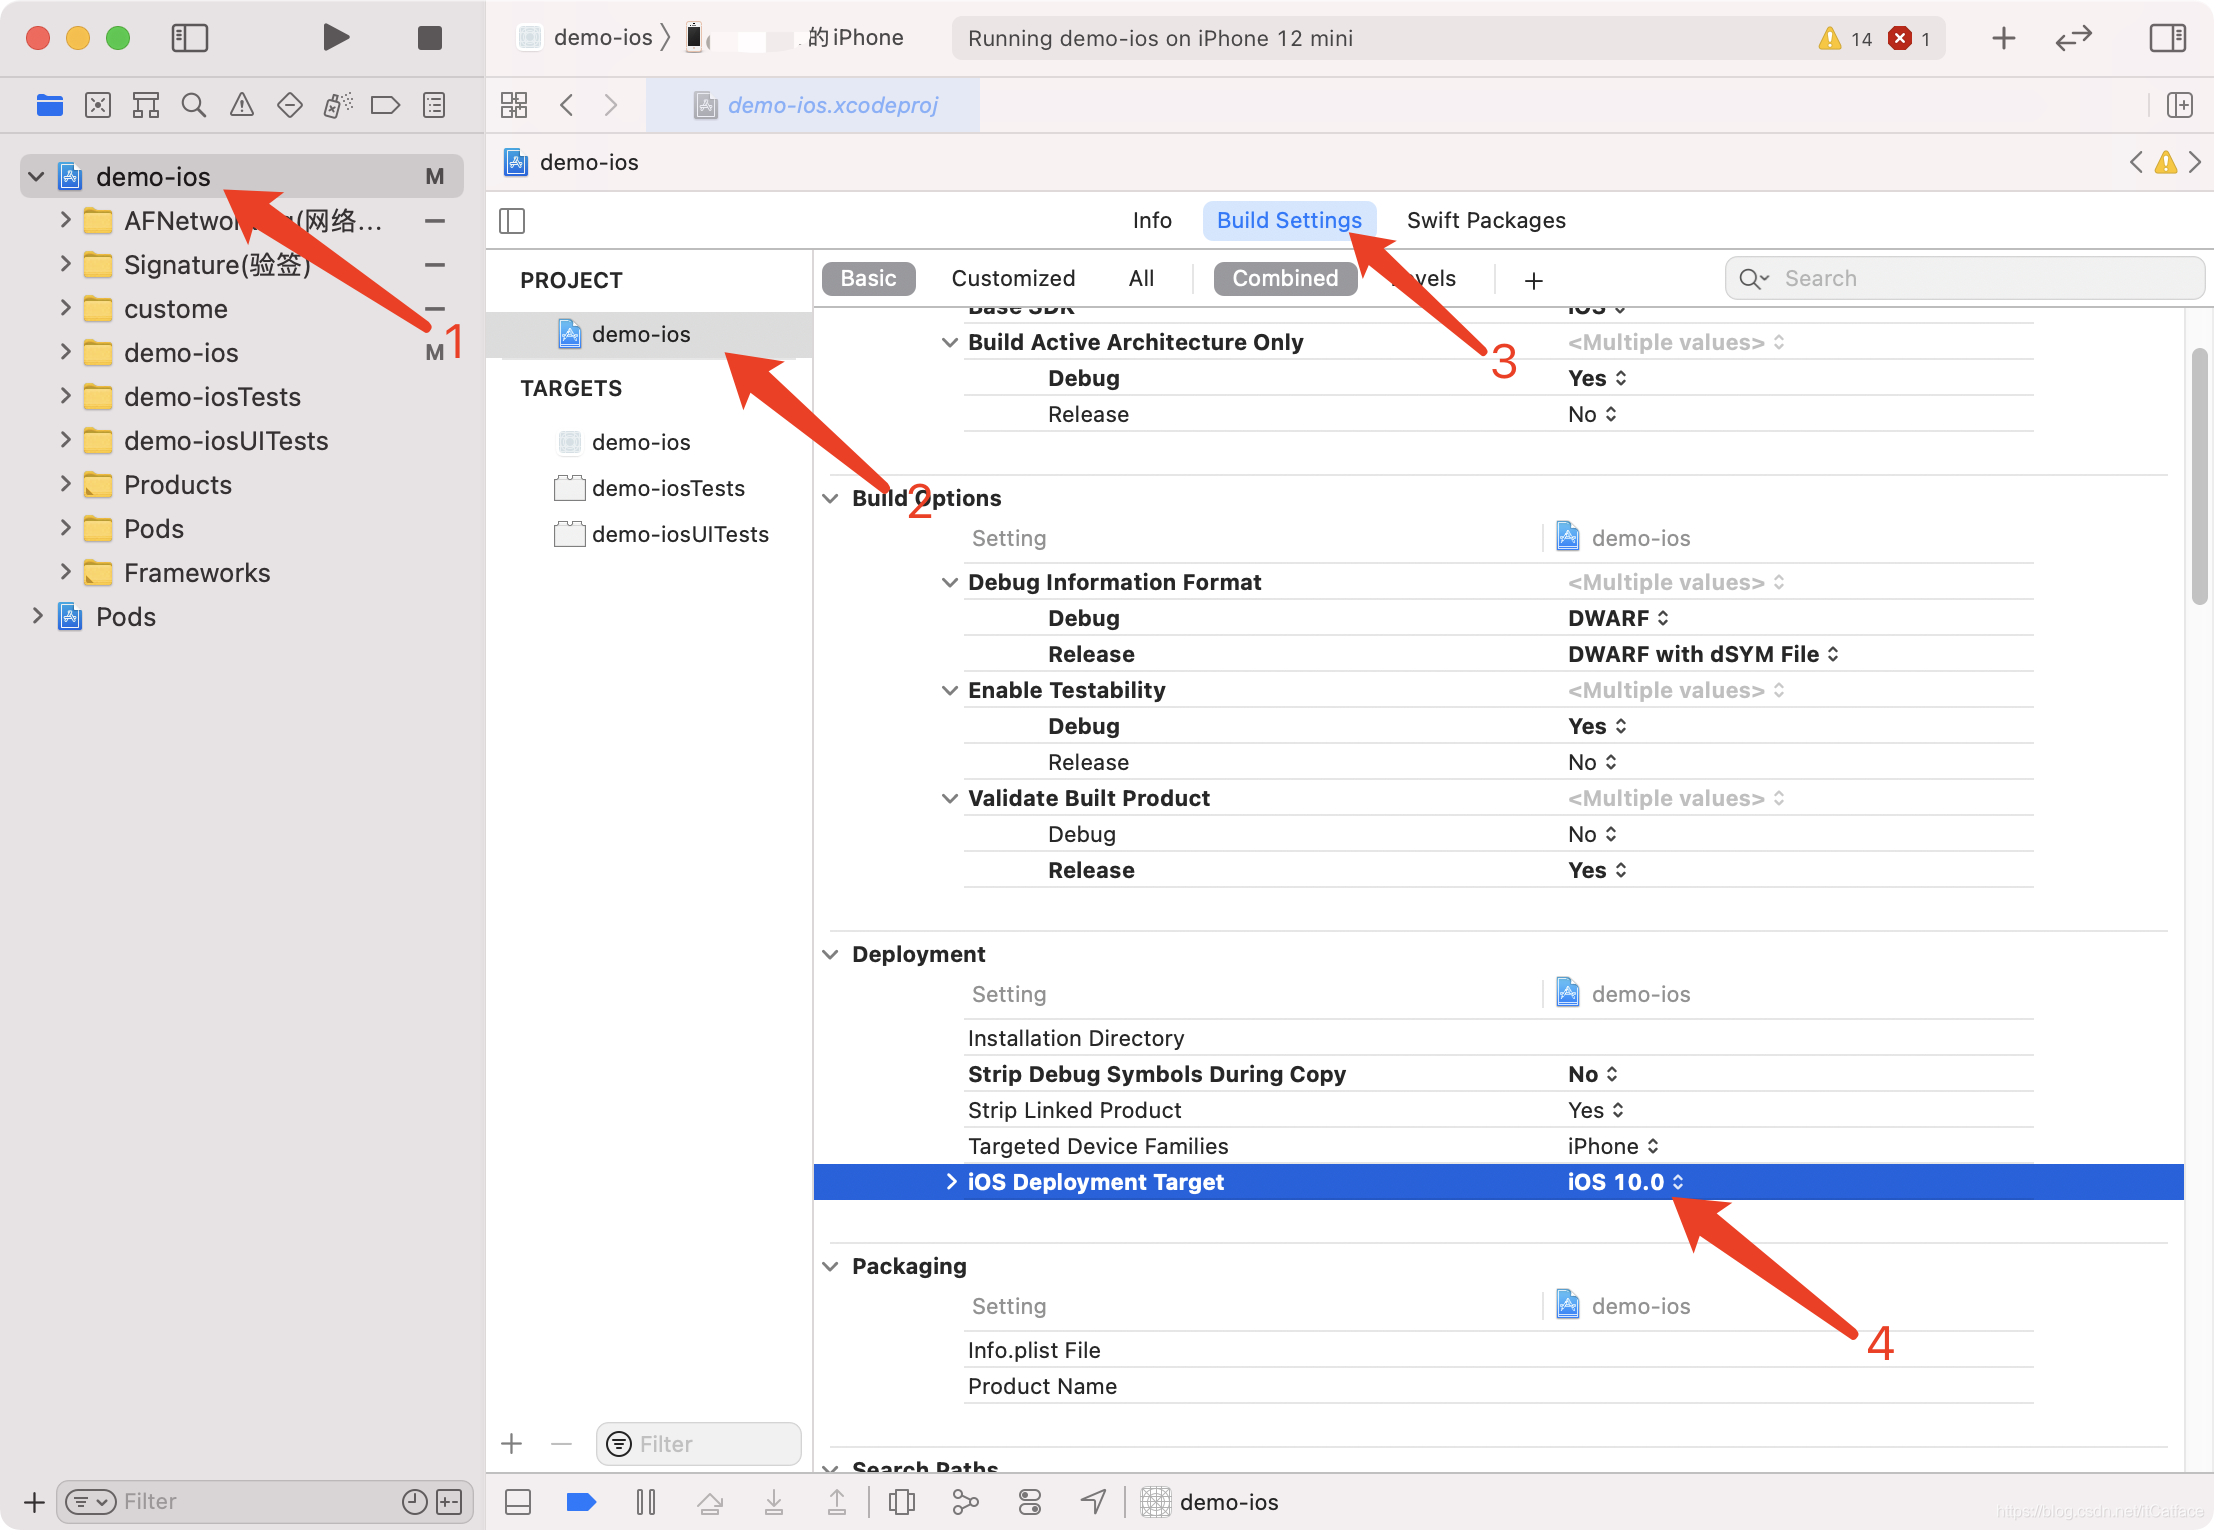Go forward with the right chevron
The width and height of the screenshot is (2214, 1530).
click(611, 105)
